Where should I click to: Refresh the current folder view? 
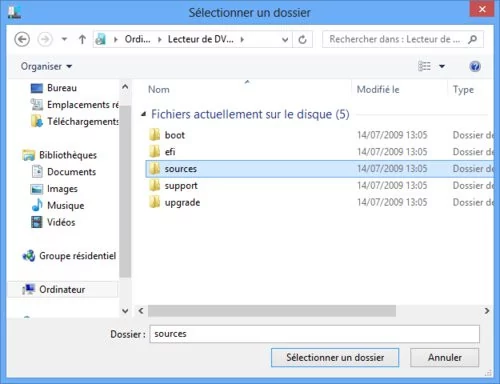coord(302,40)
